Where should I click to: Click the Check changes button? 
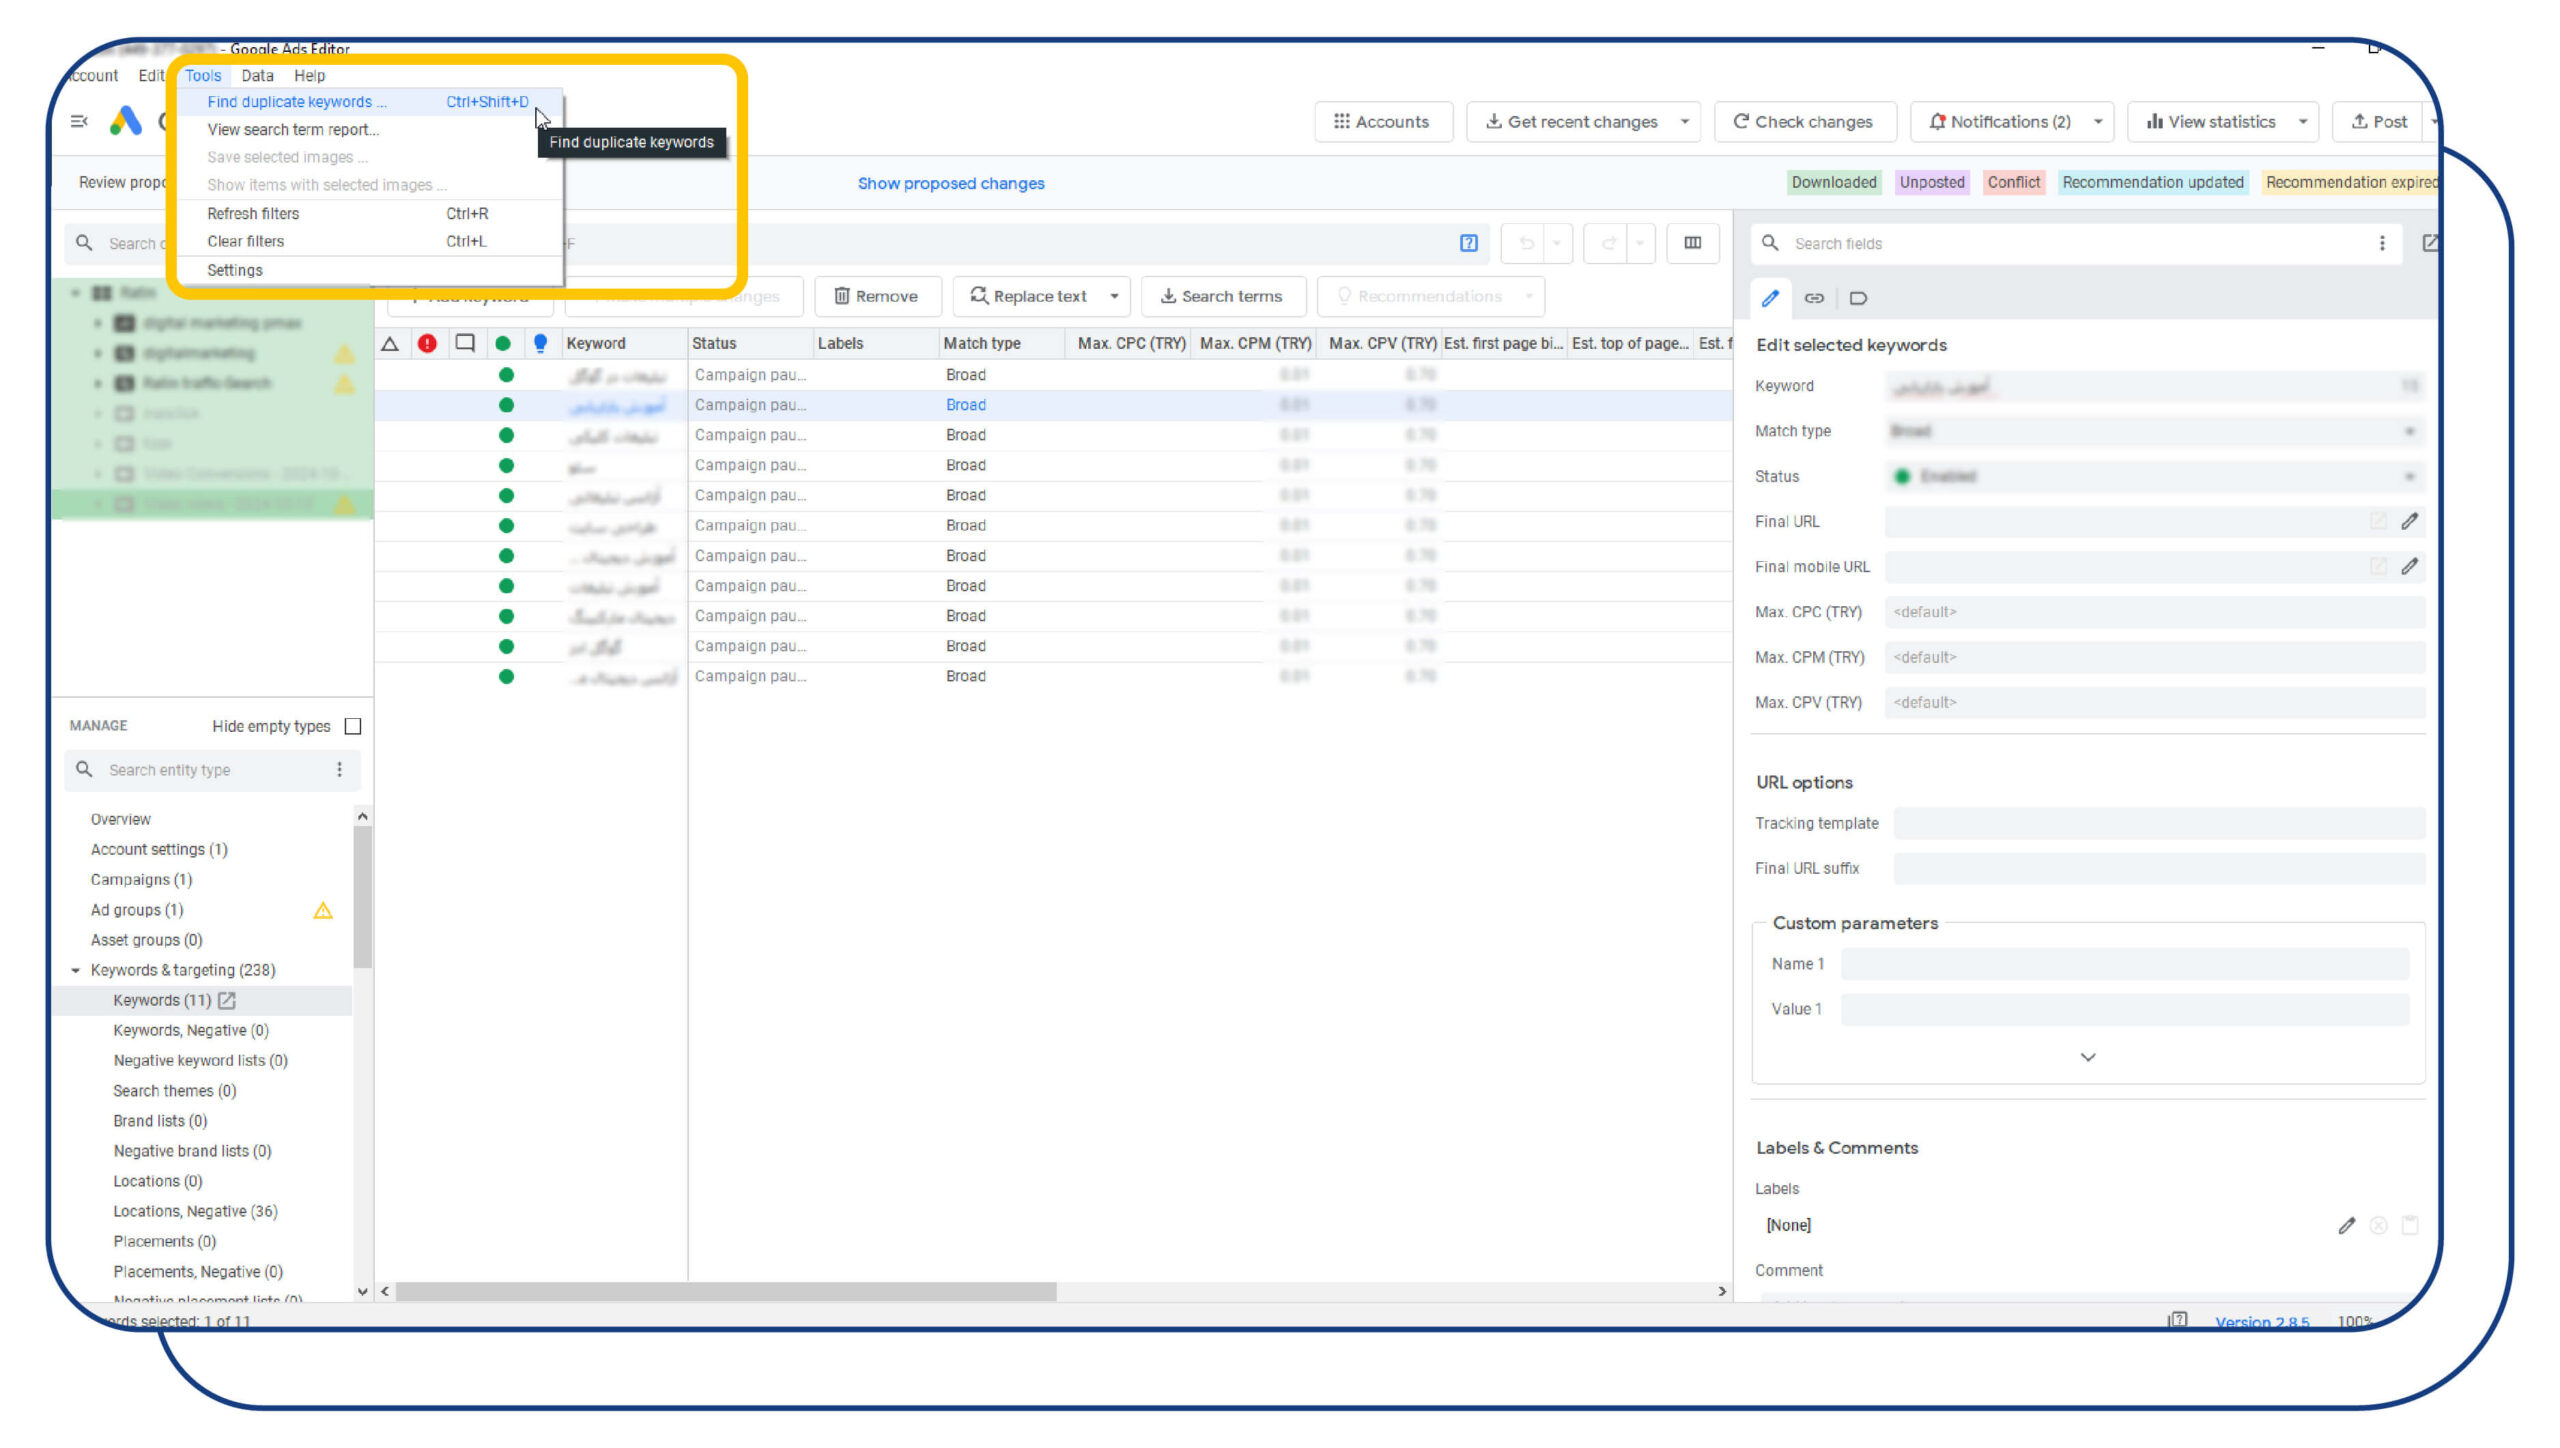1804,122
